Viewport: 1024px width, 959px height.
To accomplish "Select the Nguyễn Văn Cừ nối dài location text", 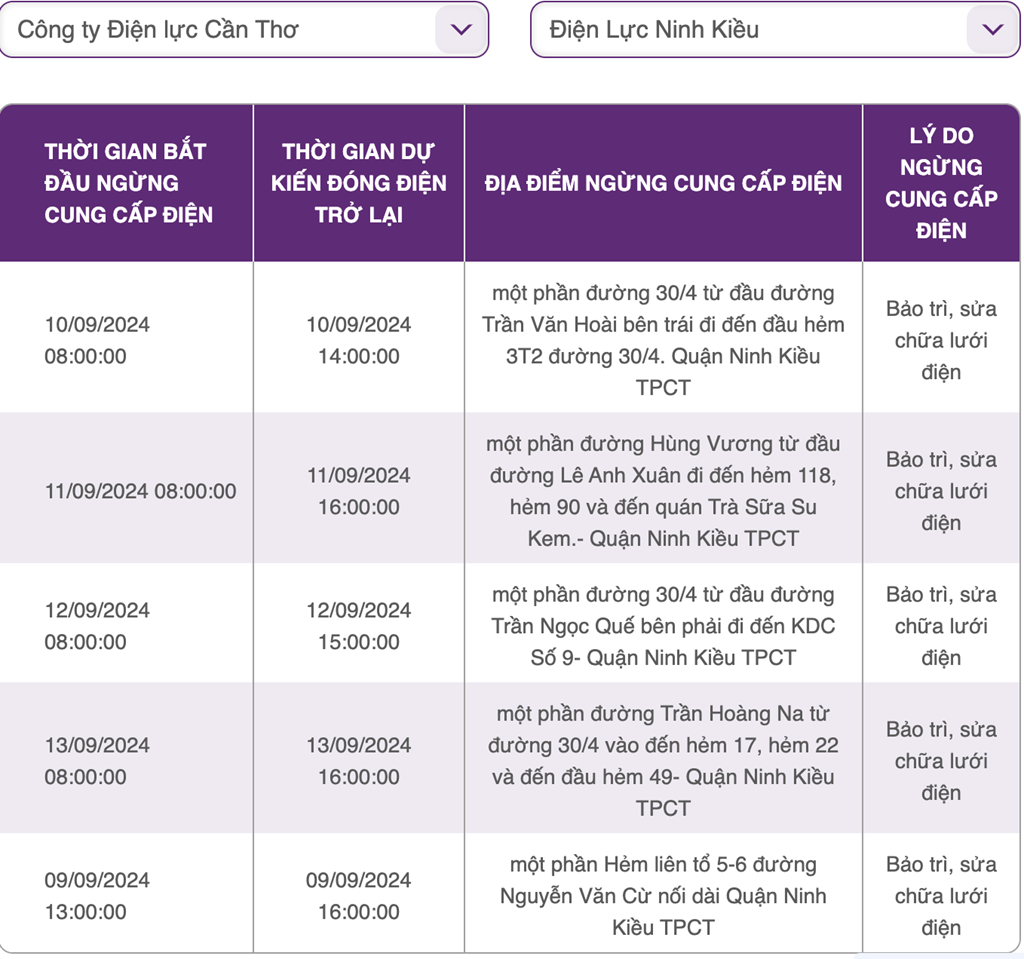I will click(x=663, y=896).
